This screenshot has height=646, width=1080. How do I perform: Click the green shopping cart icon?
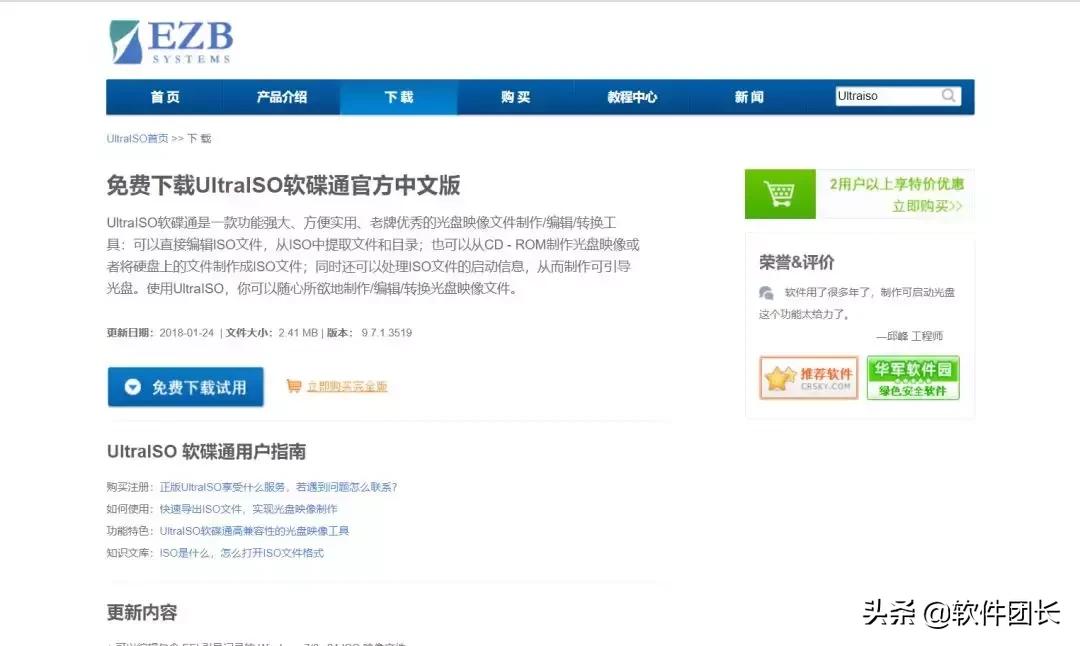[x=780, y=192]
